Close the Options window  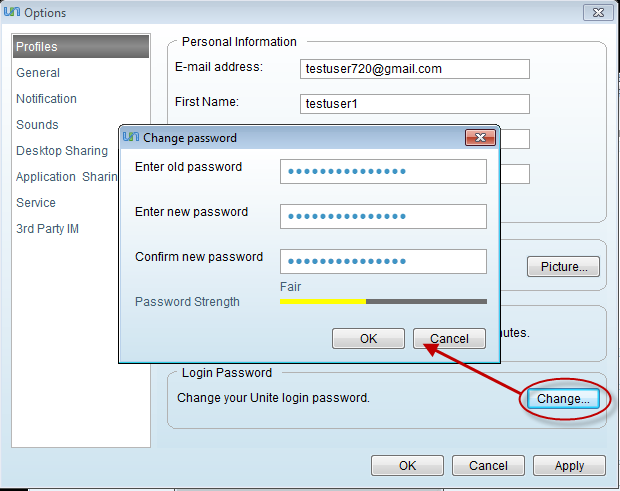pos(598,13)
